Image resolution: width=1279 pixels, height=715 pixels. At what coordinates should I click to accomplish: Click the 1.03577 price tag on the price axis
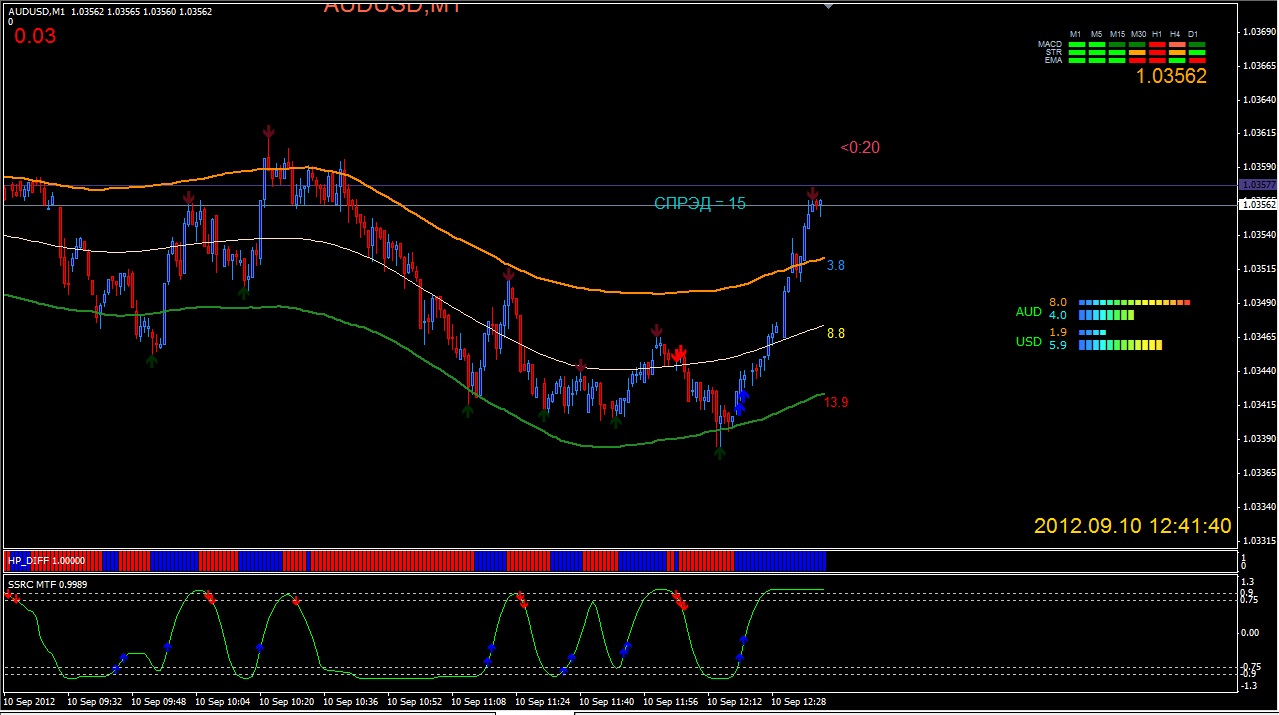(1257, 185)
